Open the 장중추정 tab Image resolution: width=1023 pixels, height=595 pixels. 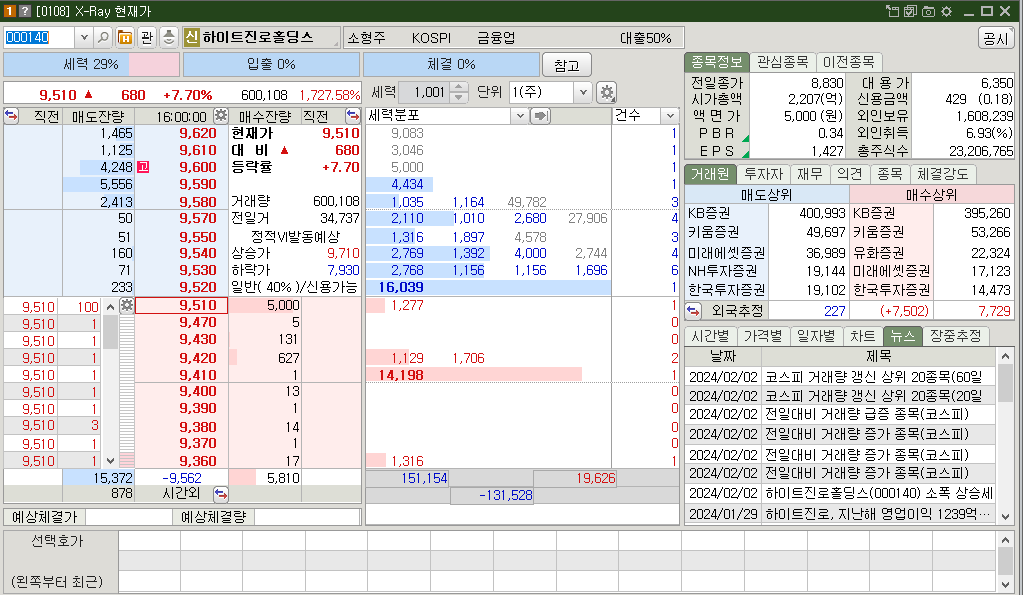tap(955, 336)
